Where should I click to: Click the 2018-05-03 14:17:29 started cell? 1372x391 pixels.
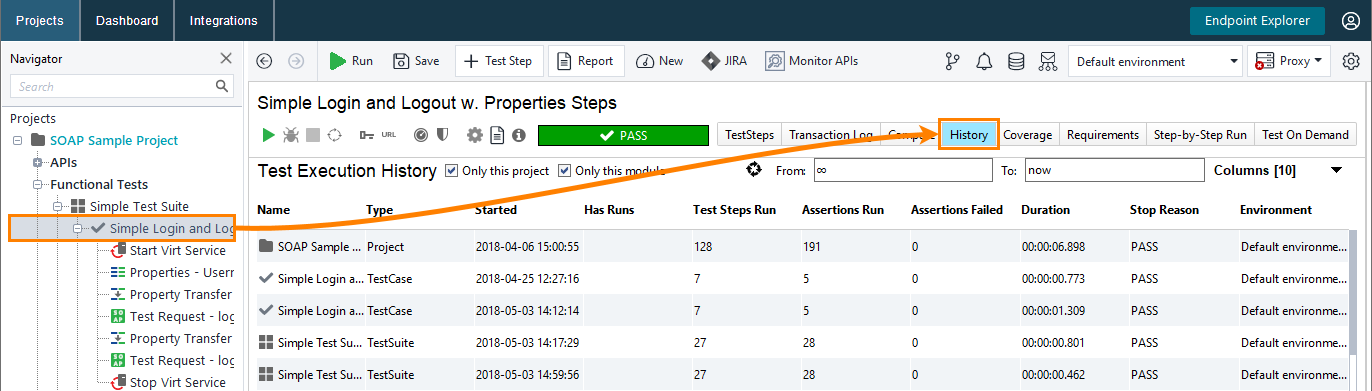(527, 342)
